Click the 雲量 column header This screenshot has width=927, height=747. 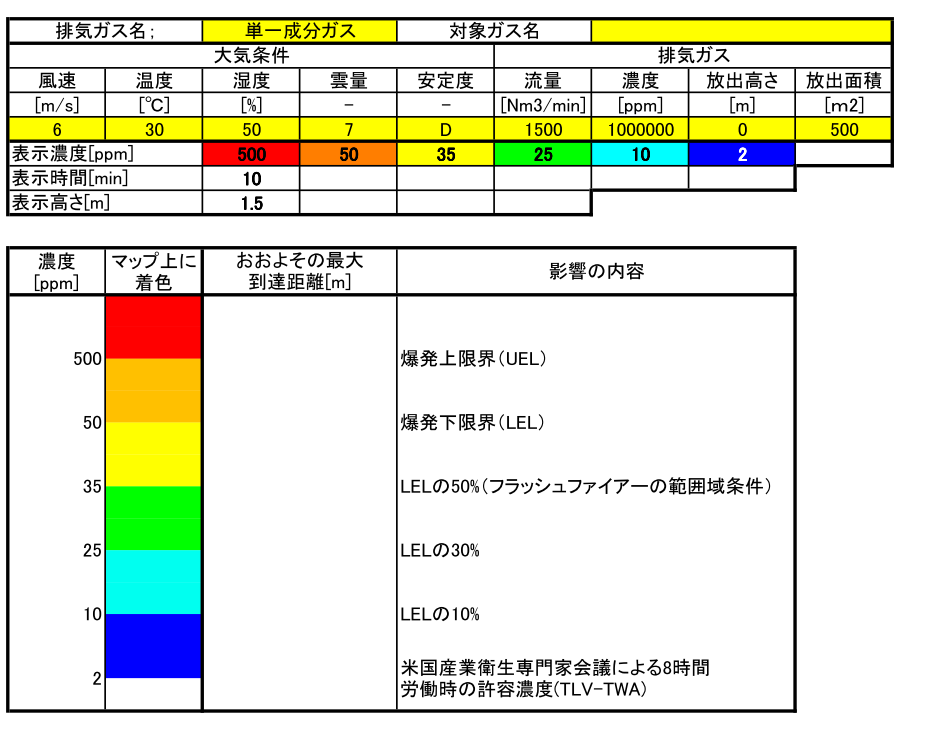click(348, 80)
